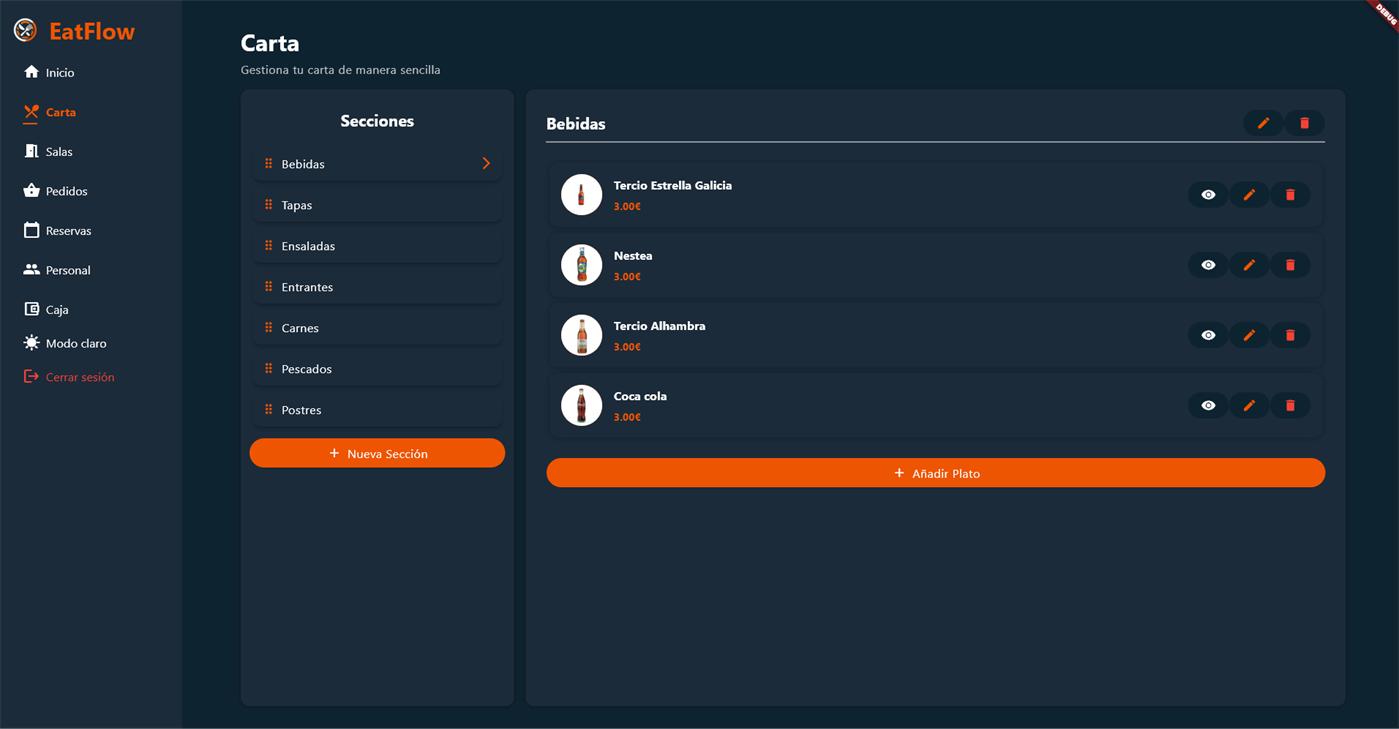1399x729 pixels.
Task: Edit the Coca cola item
Action: point(1249,405)
